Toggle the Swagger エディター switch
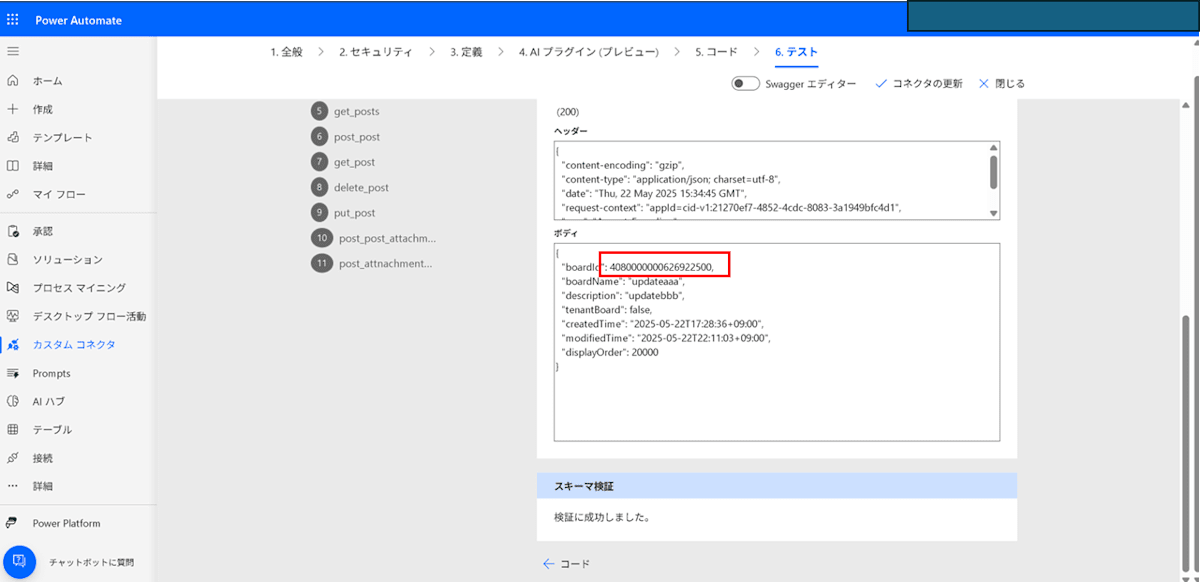The width and height of the screenshot is (1200, 582). (745, 84)
